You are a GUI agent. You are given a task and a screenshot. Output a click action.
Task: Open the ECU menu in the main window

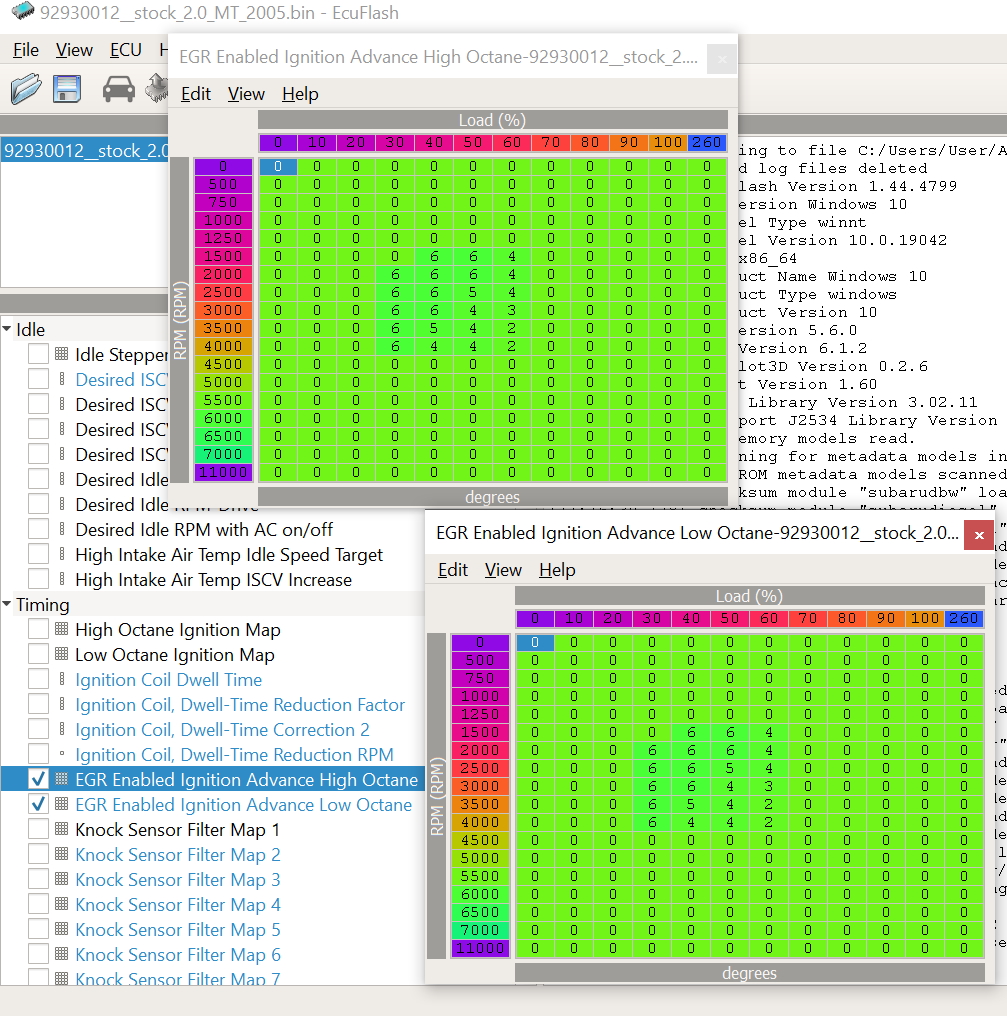tap(125, 50)
